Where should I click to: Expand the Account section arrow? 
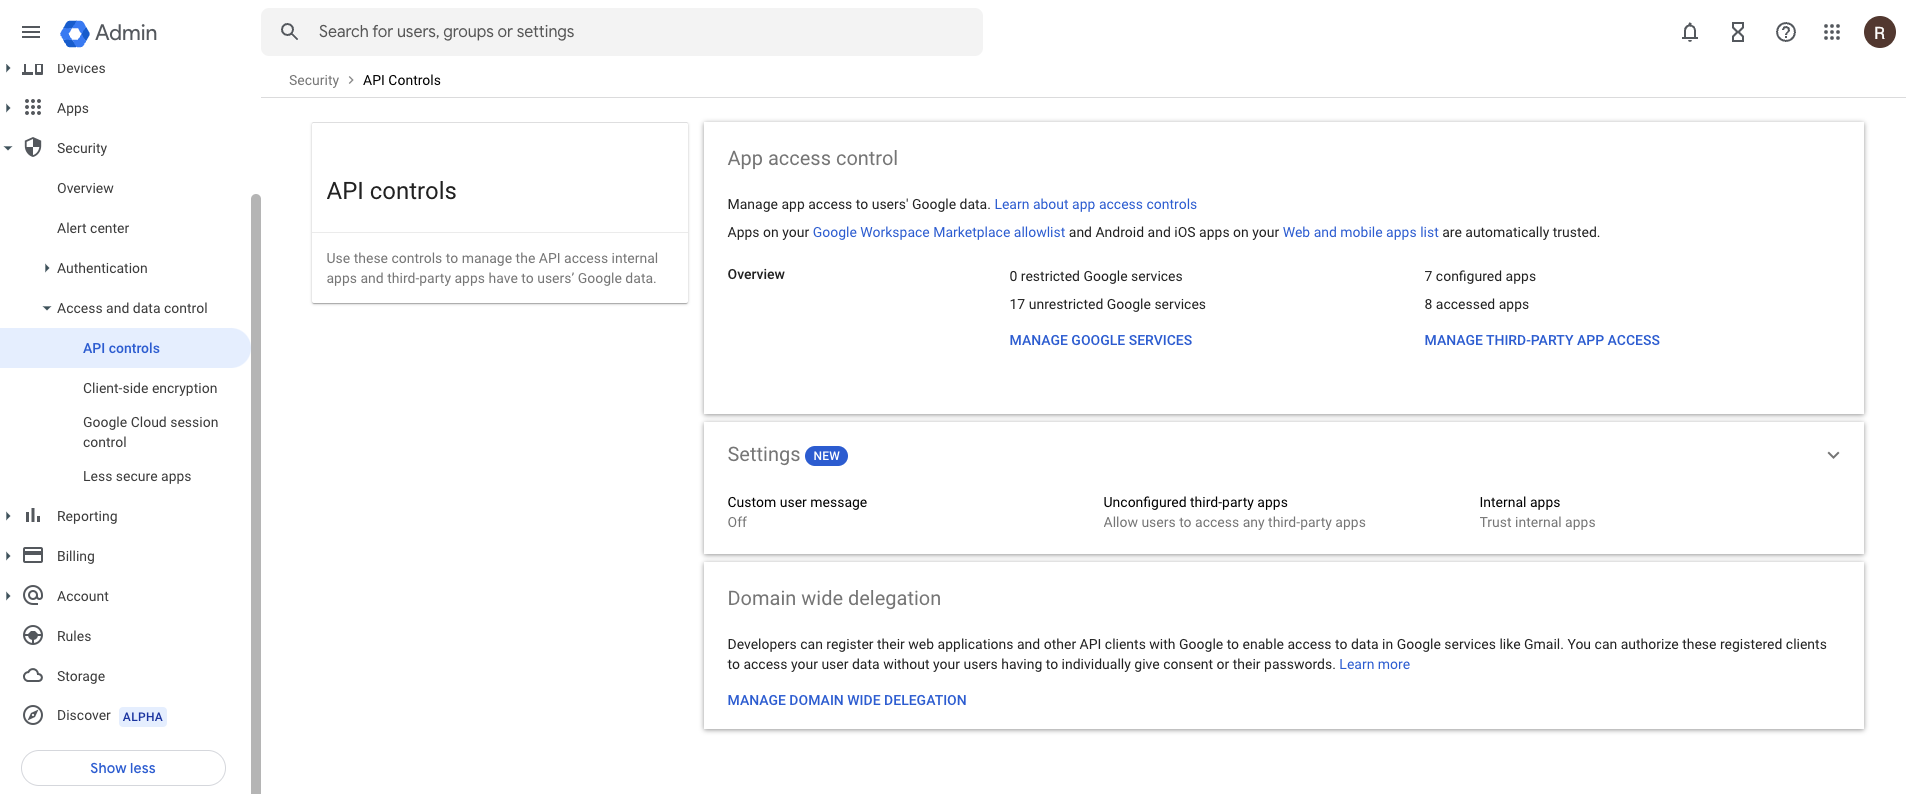click(8, 596)
